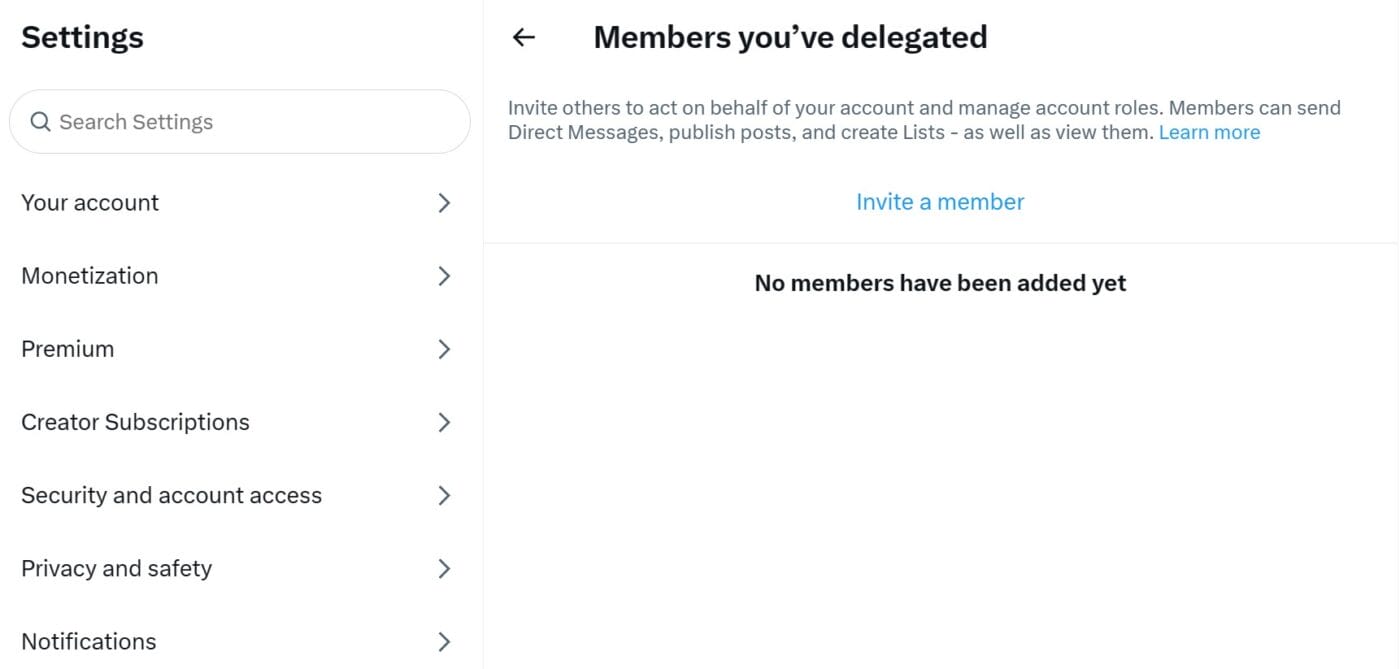The width and height of the screenshot is (1400, 669).
Task: Select the Monetization label
Action: tap(90, 276)
